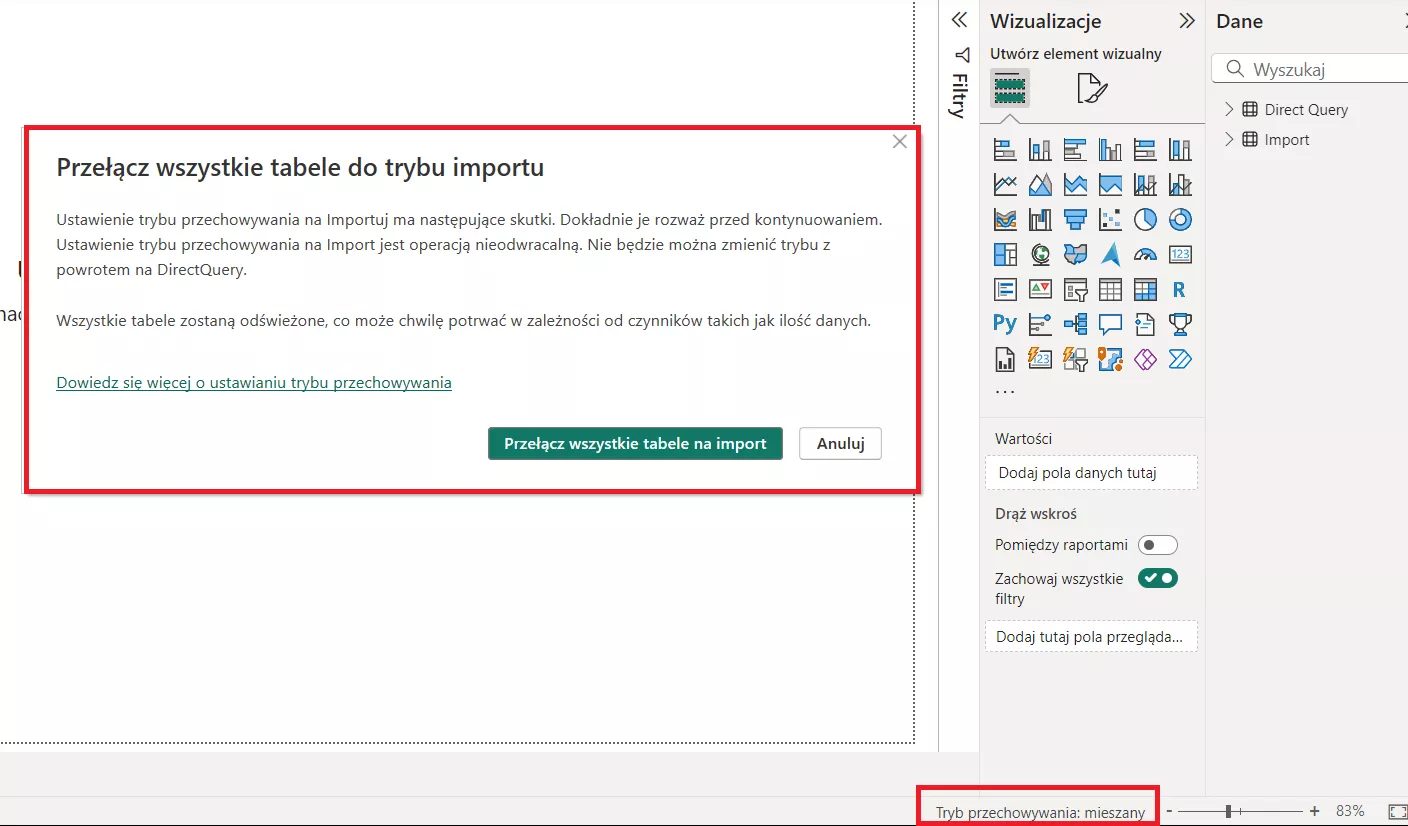Expand the Import table
Screen dimensions: 1408x826
pos(1229,140)
